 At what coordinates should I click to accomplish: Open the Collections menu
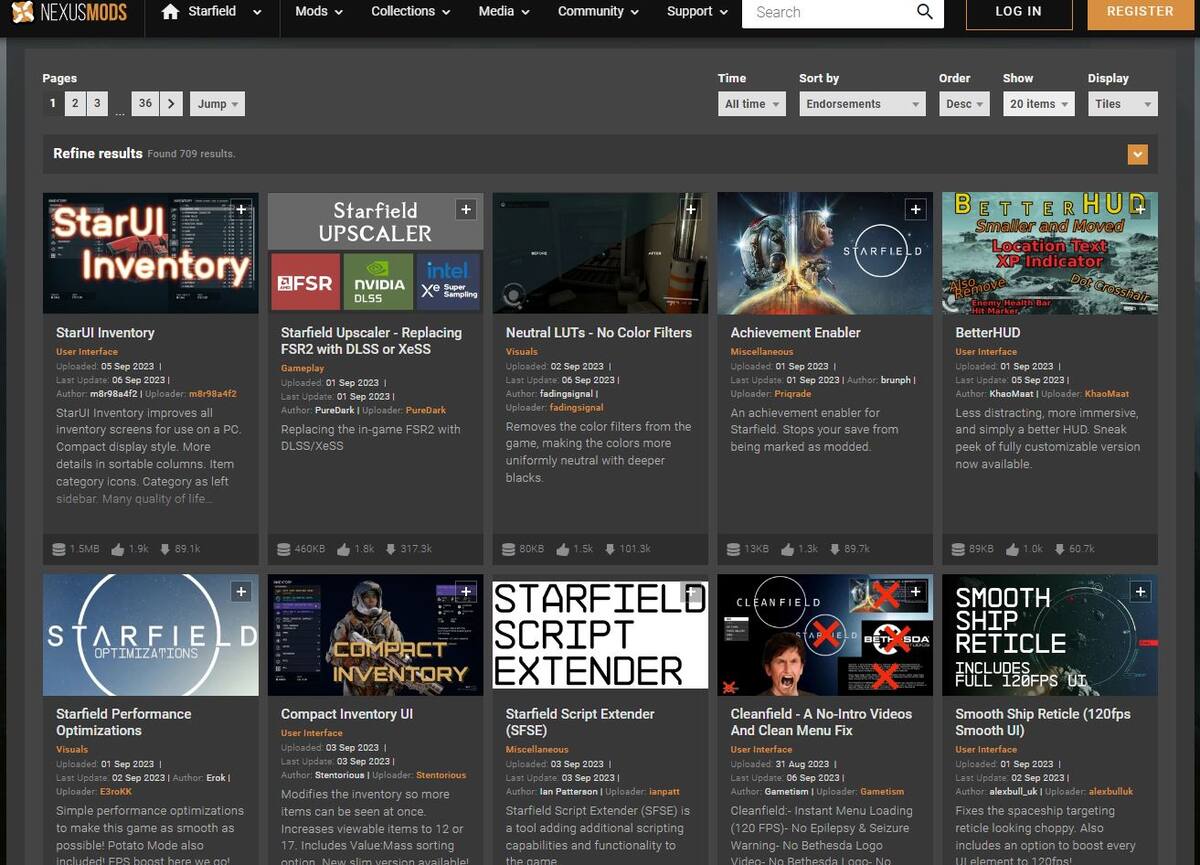click(410, 12)
